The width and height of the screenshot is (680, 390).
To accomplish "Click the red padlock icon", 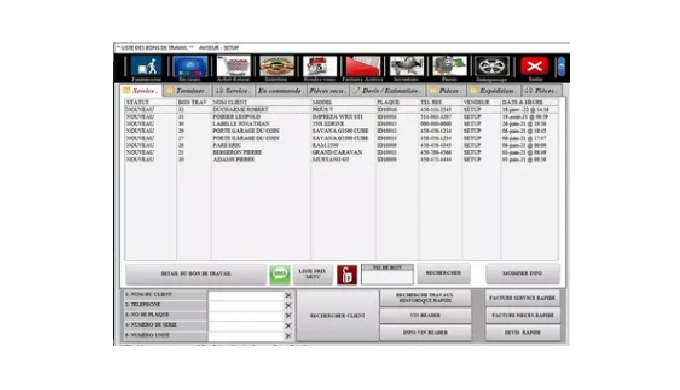I will click(x=347, y=275).
